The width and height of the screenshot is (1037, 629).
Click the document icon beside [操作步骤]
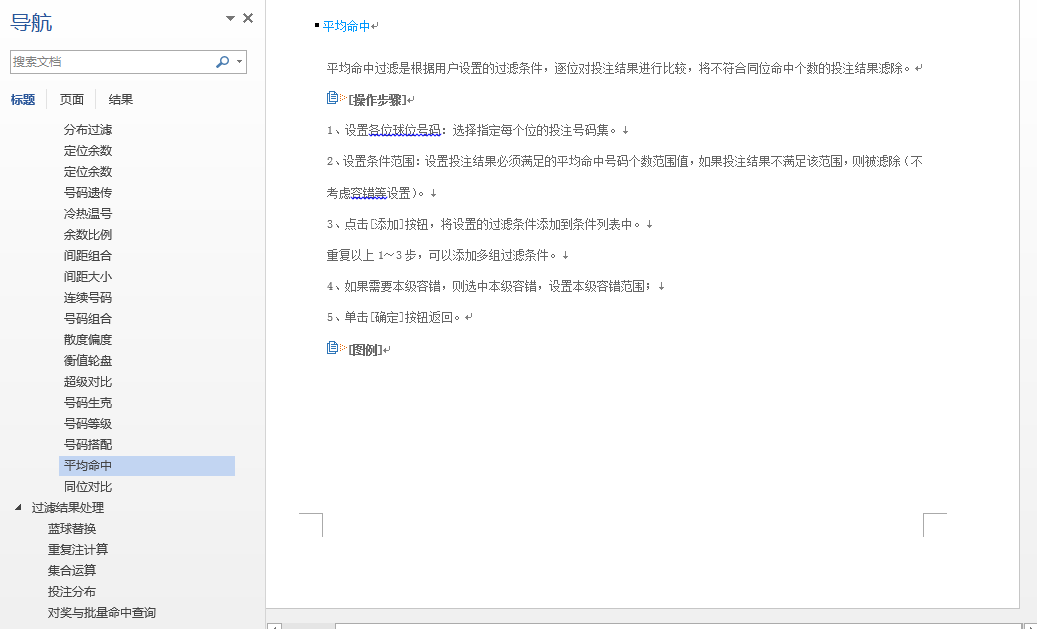333,98
